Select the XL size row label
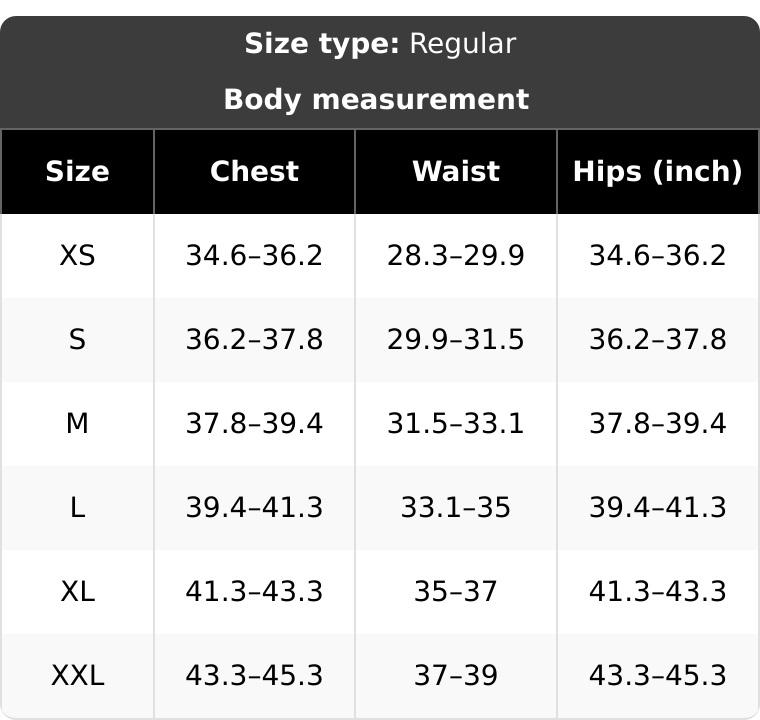This screenshot has height=720, width=760. 78,592
